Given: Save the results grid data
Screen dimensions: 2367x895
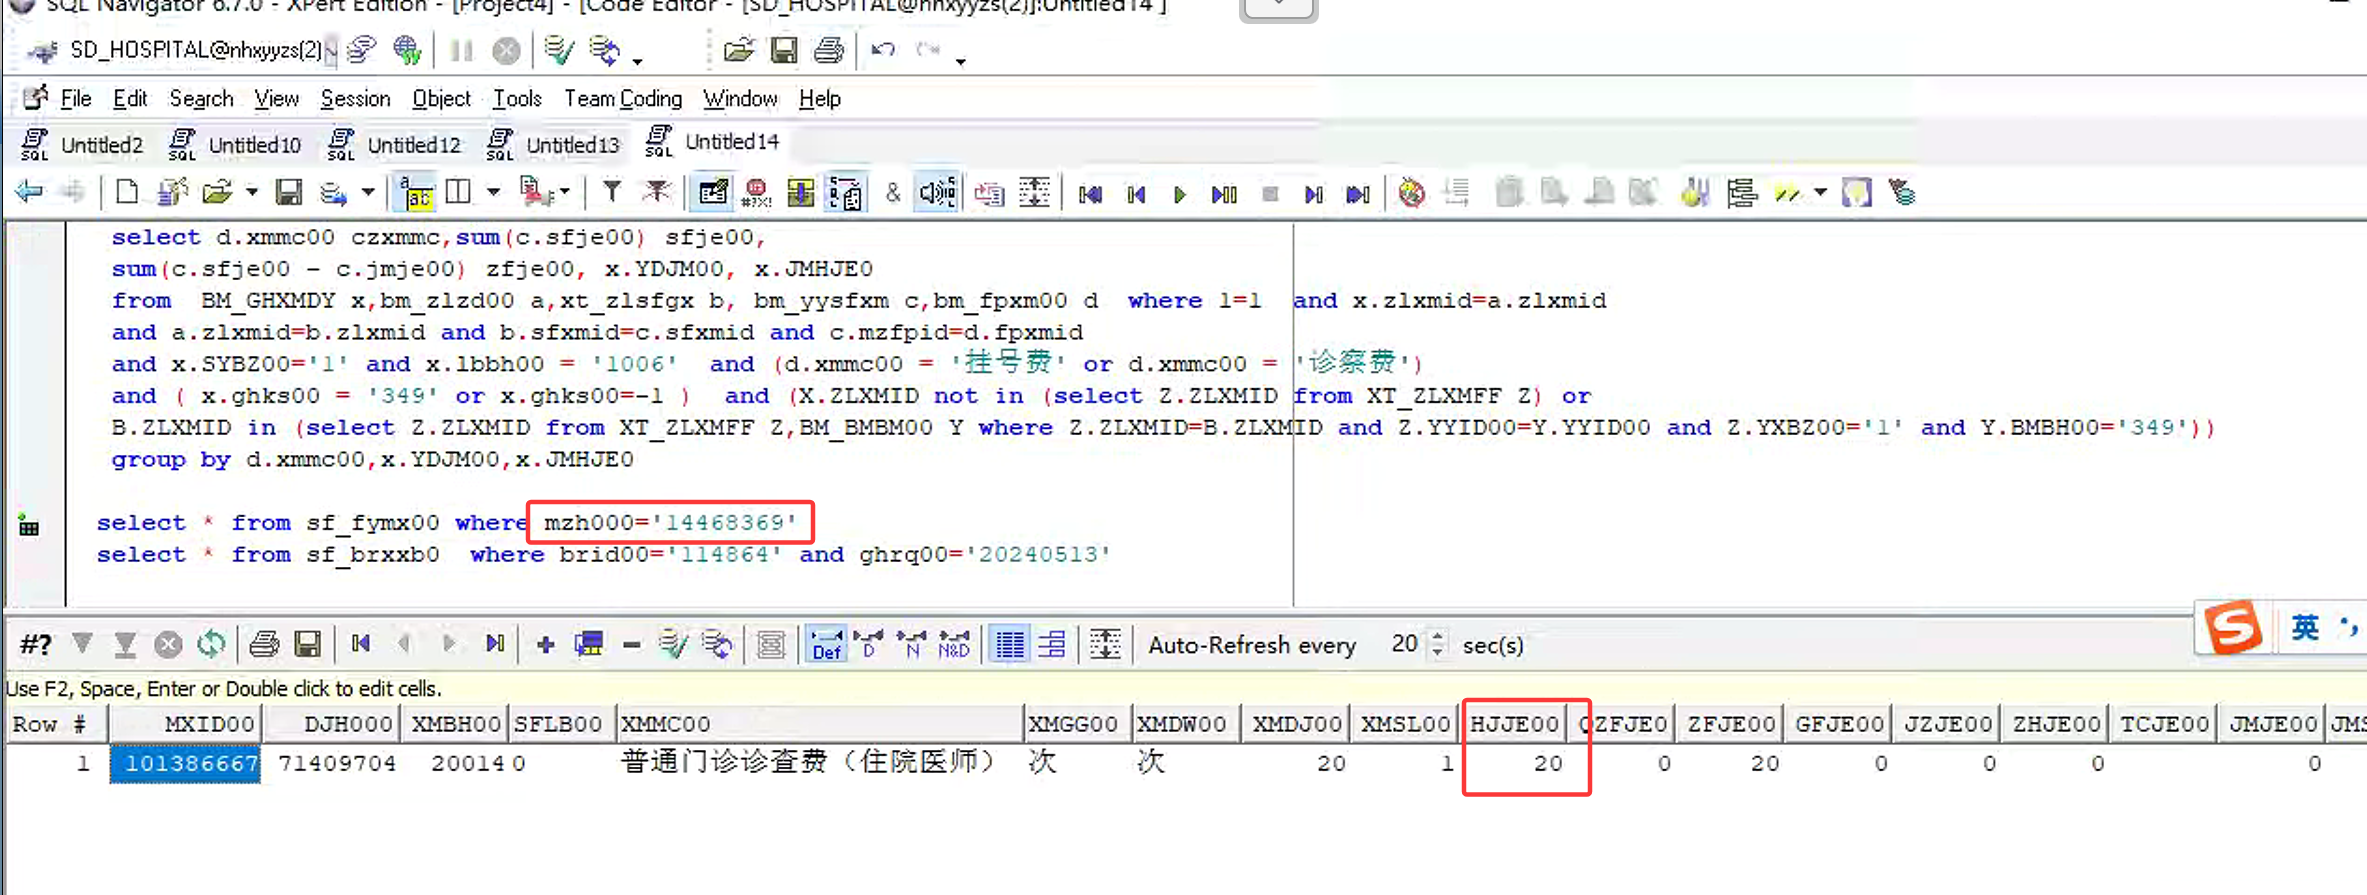Looking at the screenshot, I should click(x=307, y=644).
